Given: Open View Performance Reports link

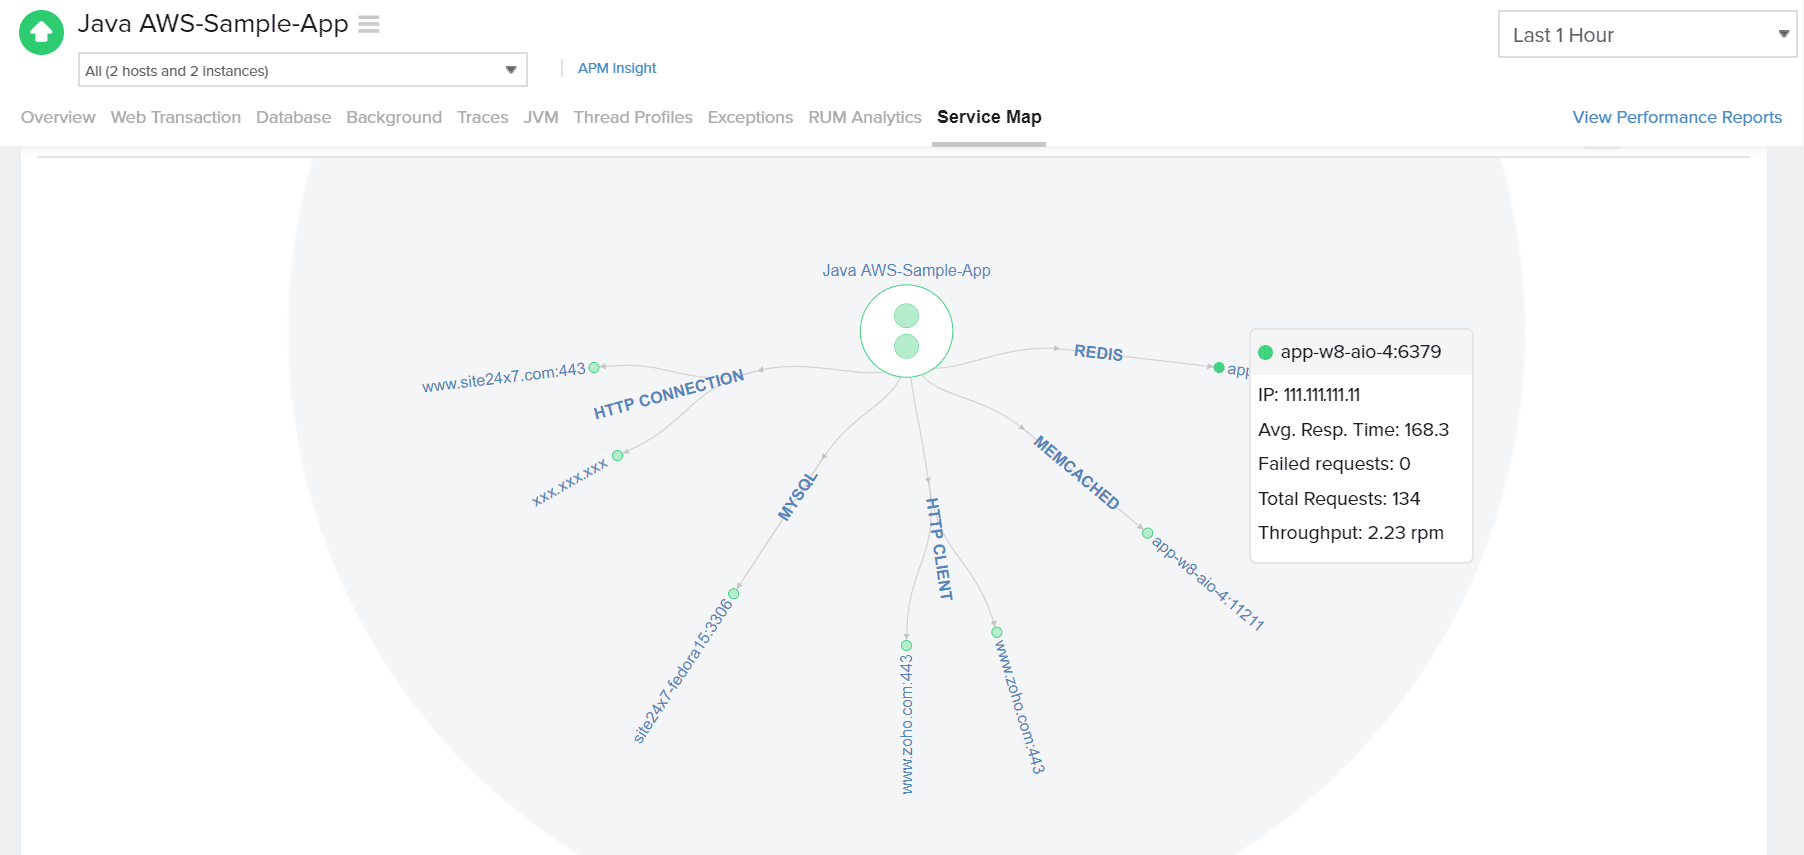Looking at the screenshot, I should 1677,117.
